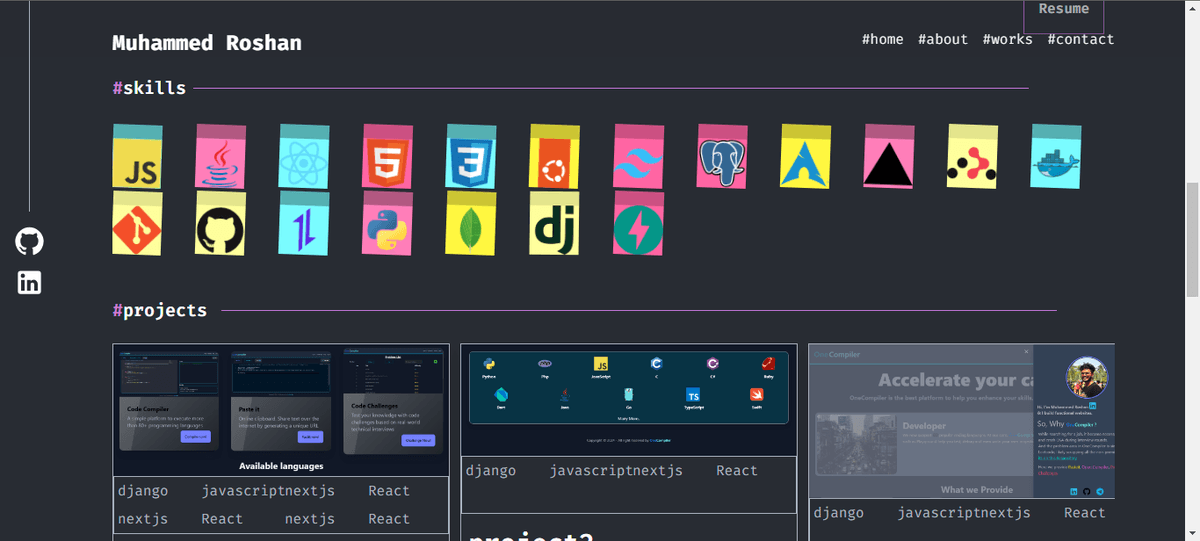Select the React atom skill icon
The image size is (1200, 541).
coord(304,157)
